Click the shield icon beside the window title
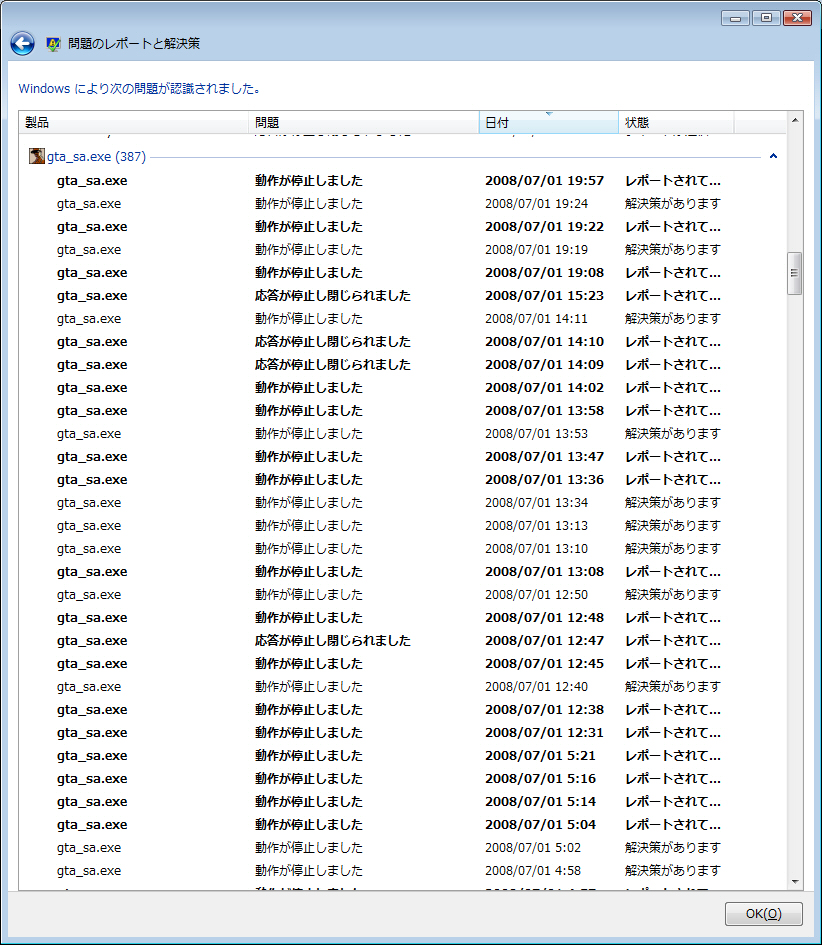822x945 pixels. (54, 45)
